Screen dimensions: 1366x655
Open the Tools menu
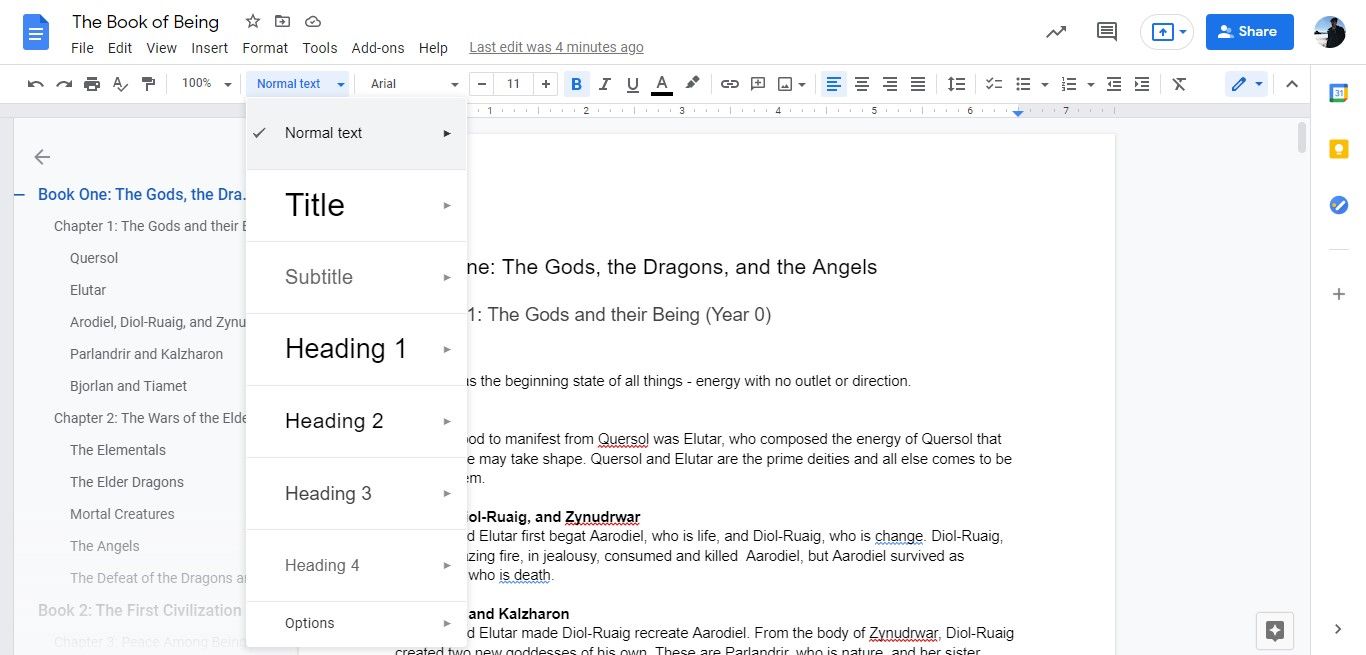[319, 47]
